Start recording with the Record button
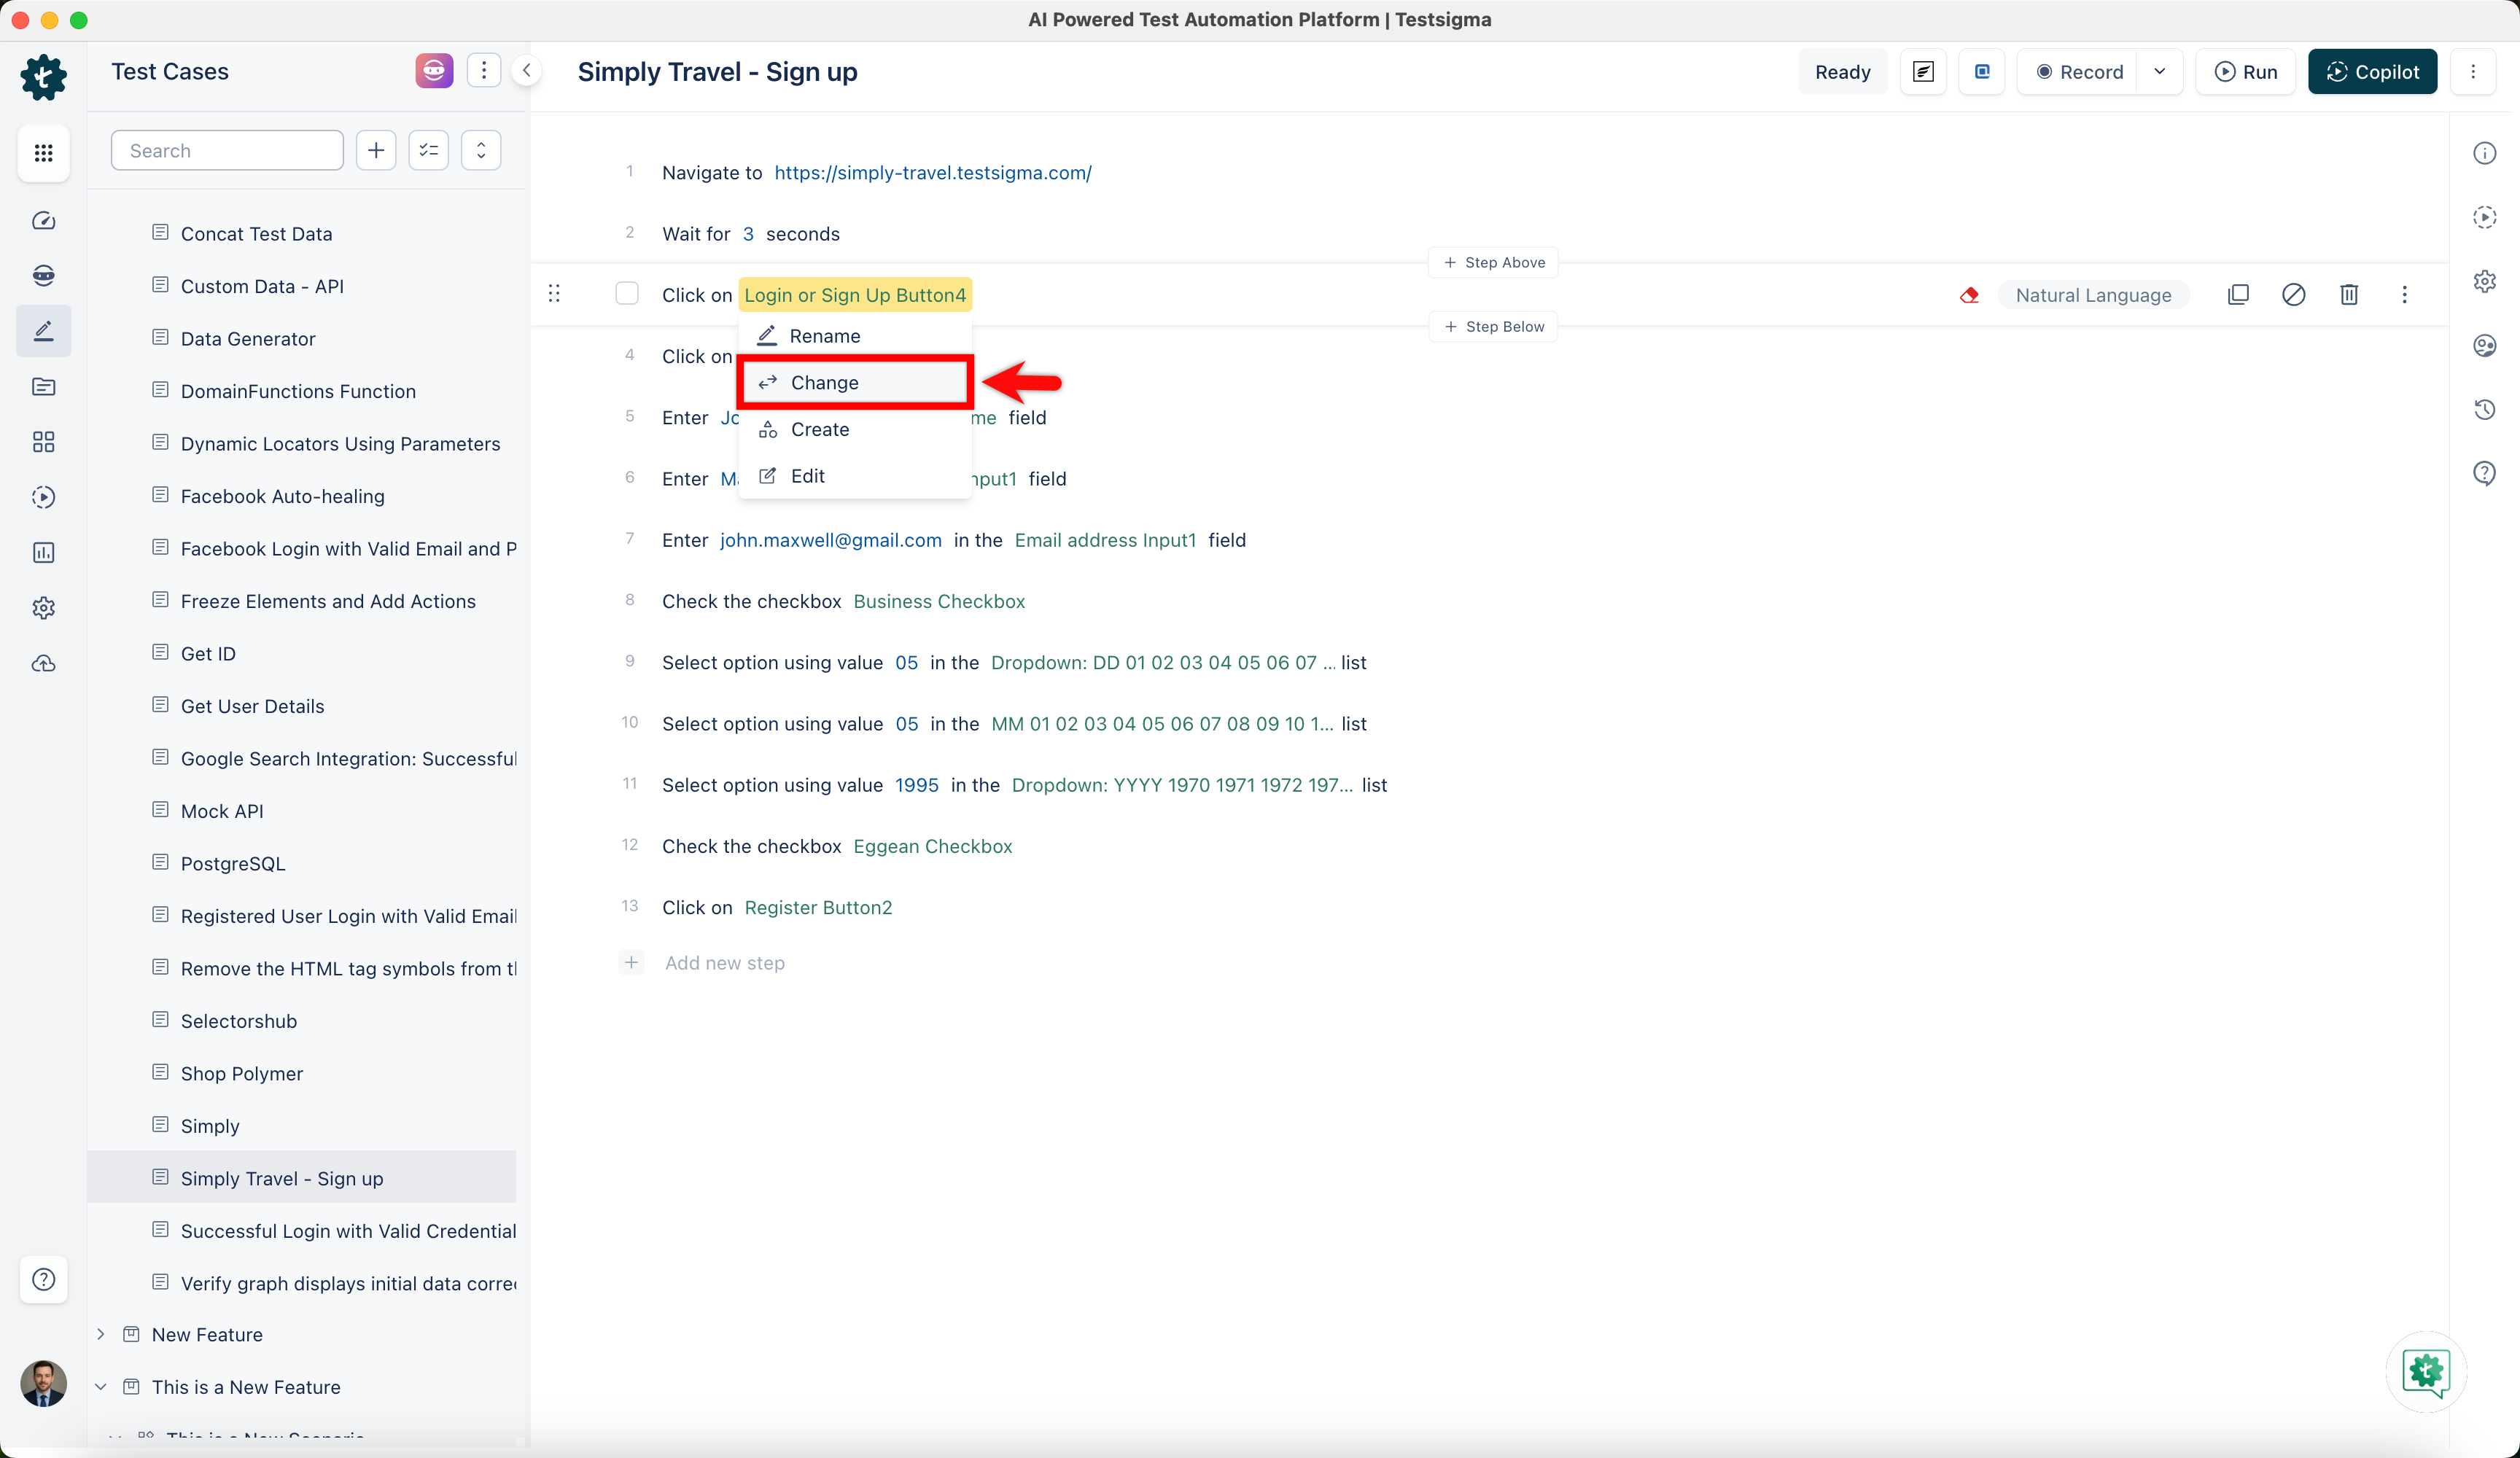This screenshot has width=2520, height=1458. (2079, 72)
